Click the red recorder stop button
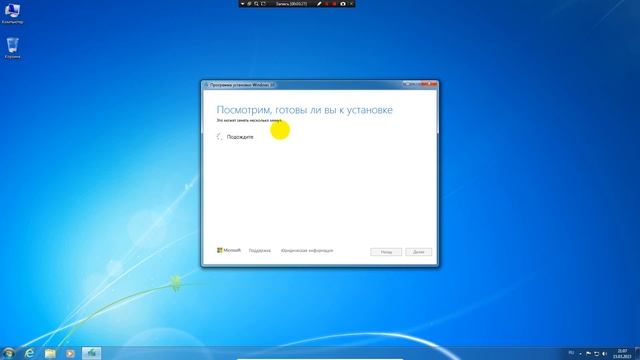 coord(334,4)
